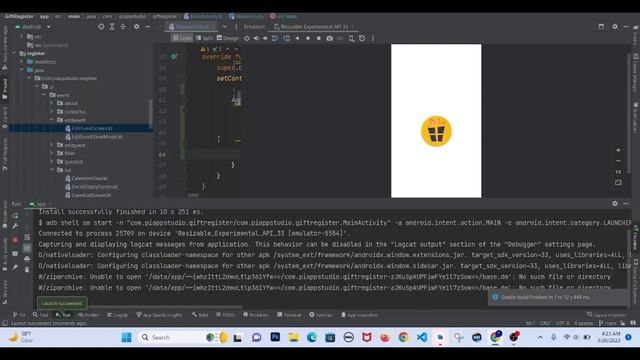Click emulator zoom out minus button

618,161
